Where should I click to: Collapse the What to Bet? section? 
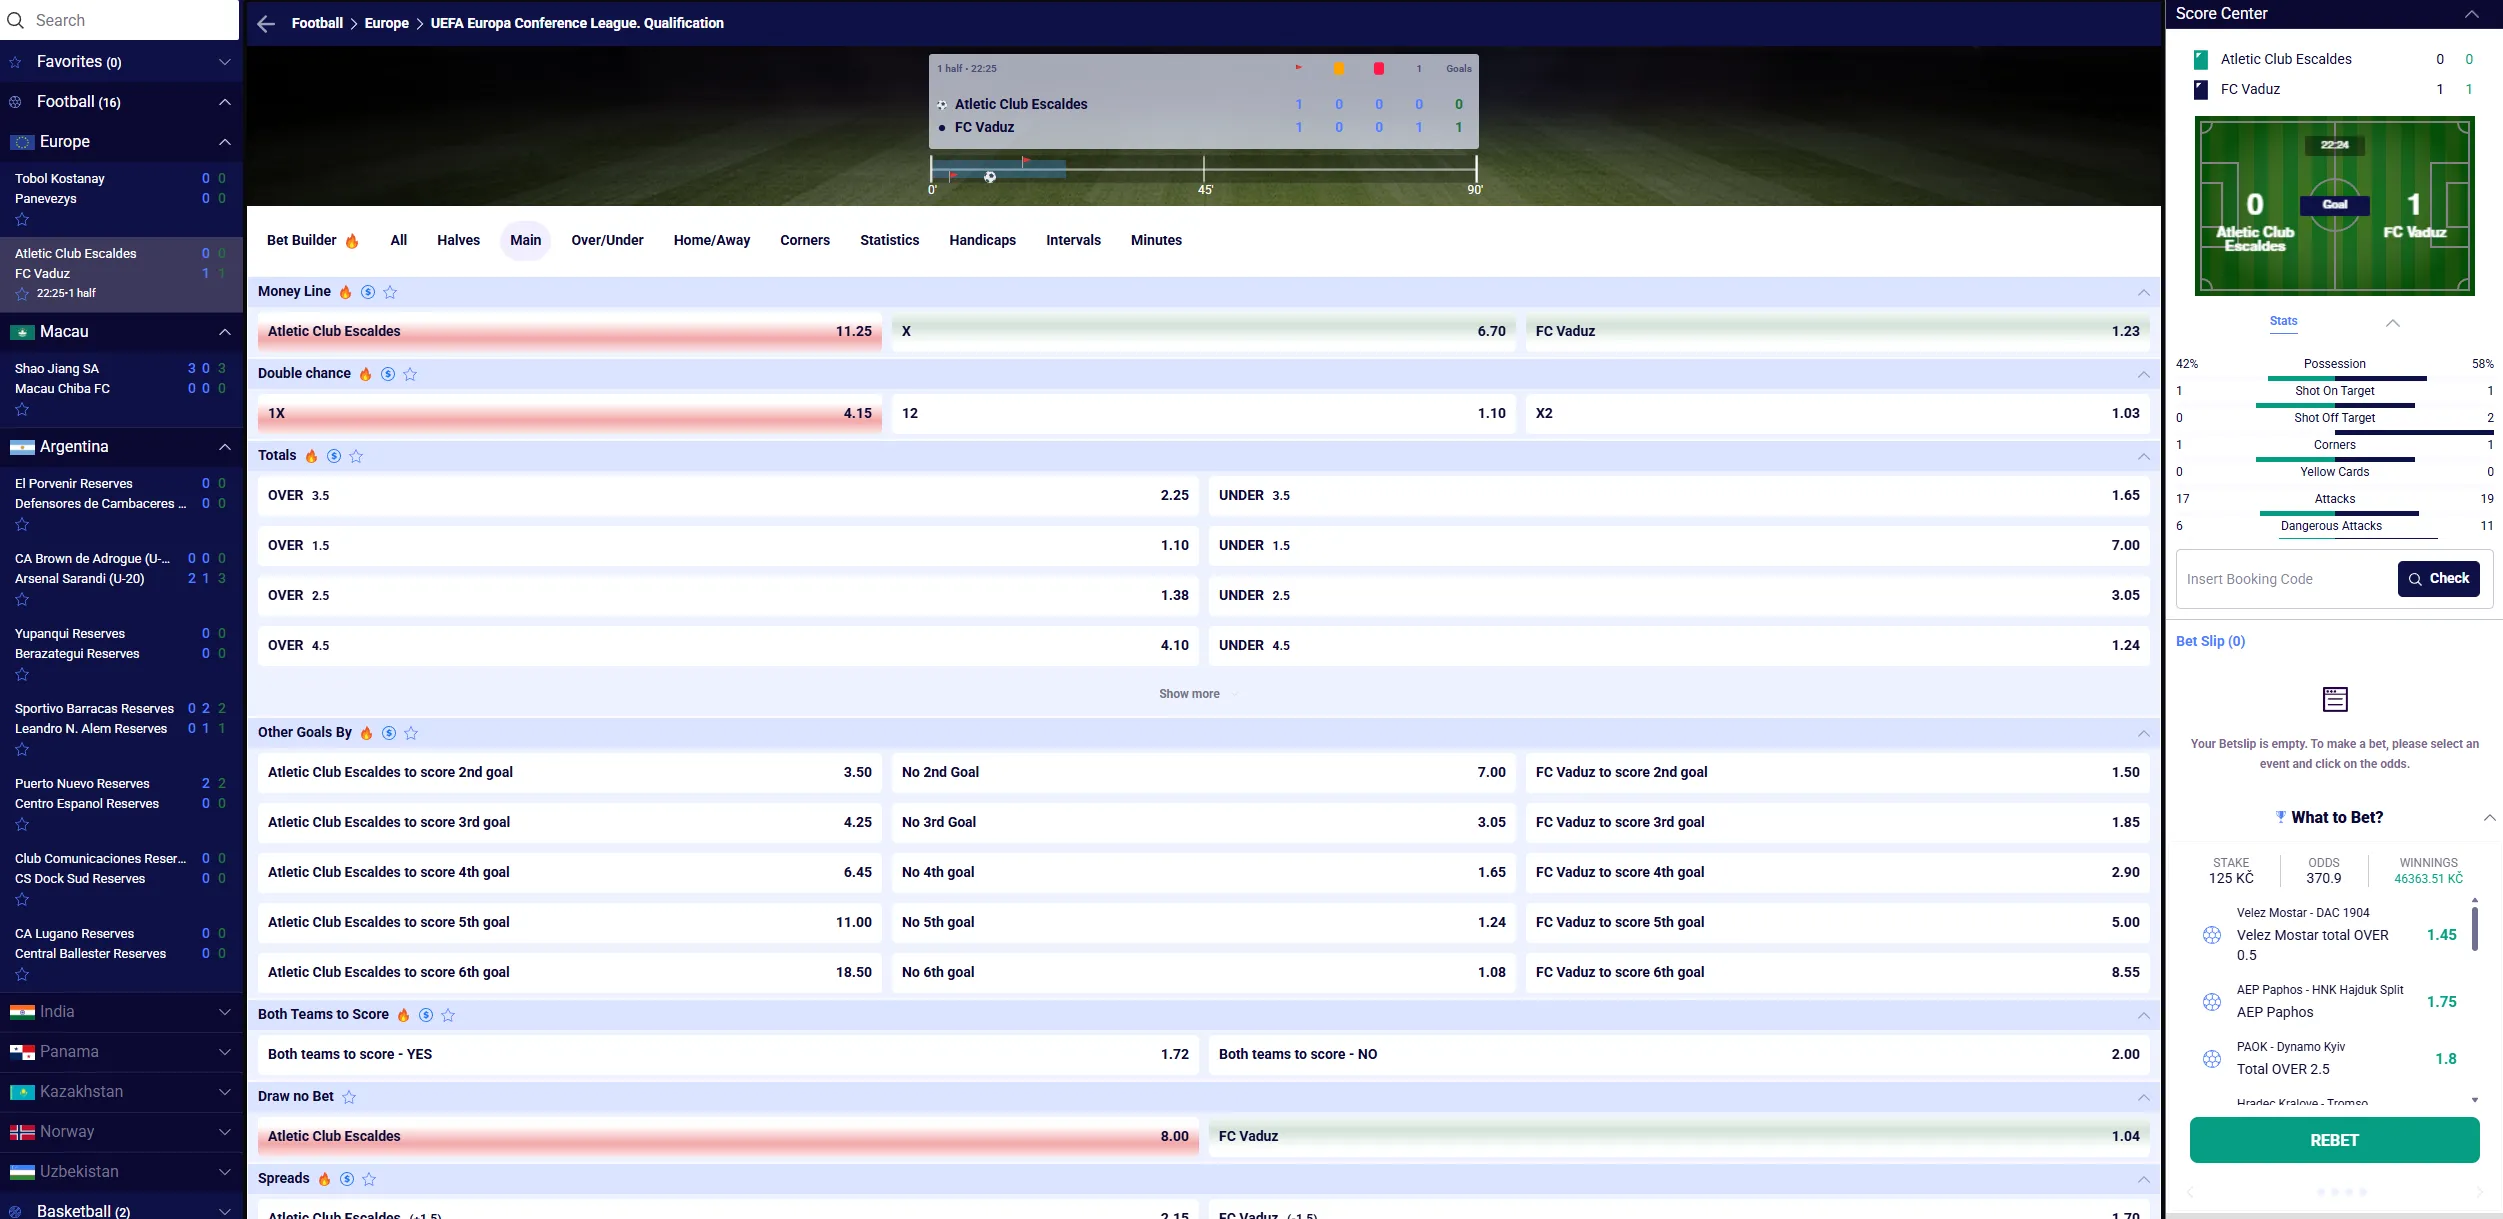[2489, 818]
